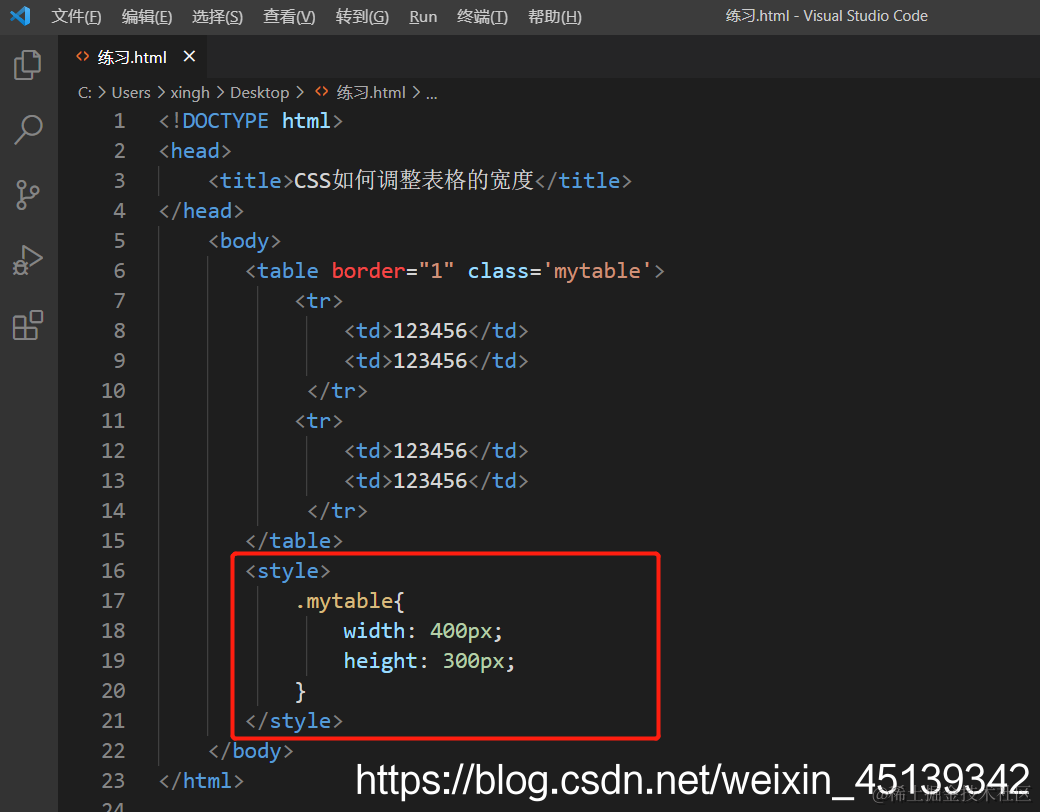Click the Users breadcrumb segment
This screenshot has width=1040, height=812.
pos(131,92)
